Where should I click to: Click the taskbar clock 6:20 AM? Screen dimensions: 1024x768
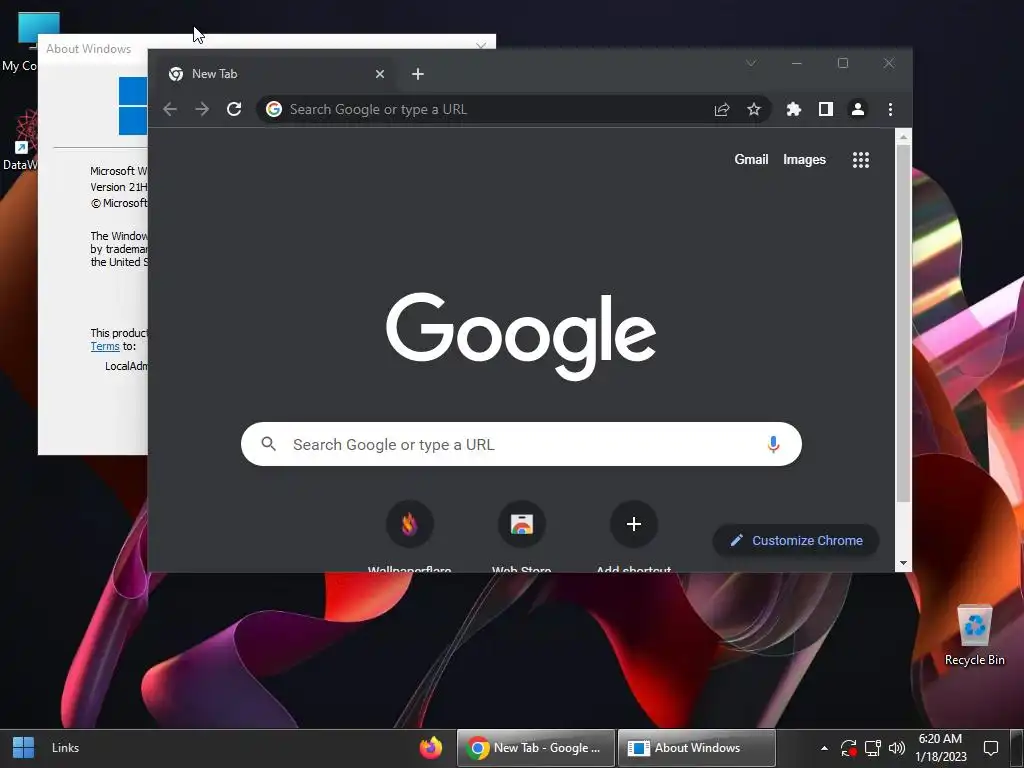tap(940, 748)
